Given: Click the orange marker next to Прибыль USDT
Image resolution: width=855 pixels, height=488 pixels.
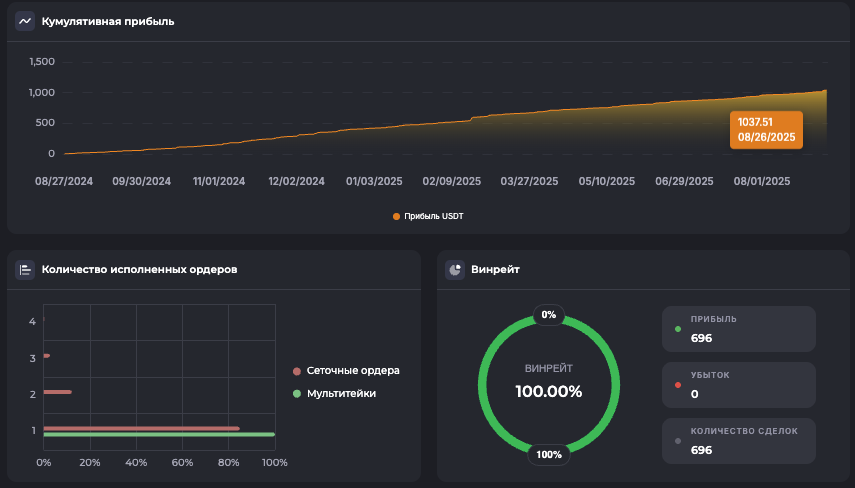Looking at the screenshot, I should (x=397, y=216).
